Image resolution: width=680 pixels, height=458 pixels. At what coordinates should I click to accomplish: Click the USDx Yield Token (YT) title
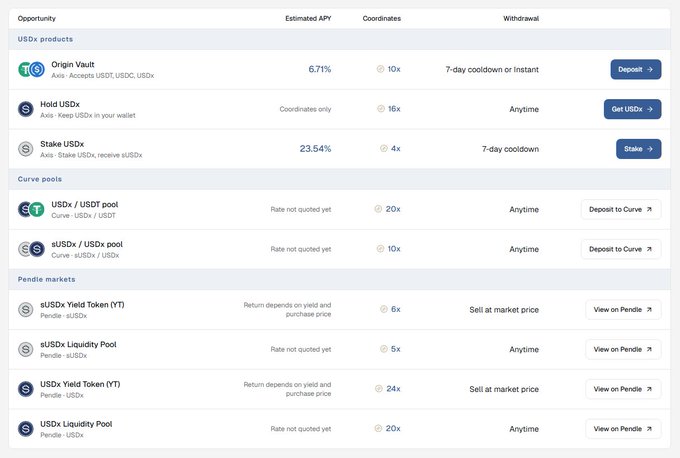point(80,384)
